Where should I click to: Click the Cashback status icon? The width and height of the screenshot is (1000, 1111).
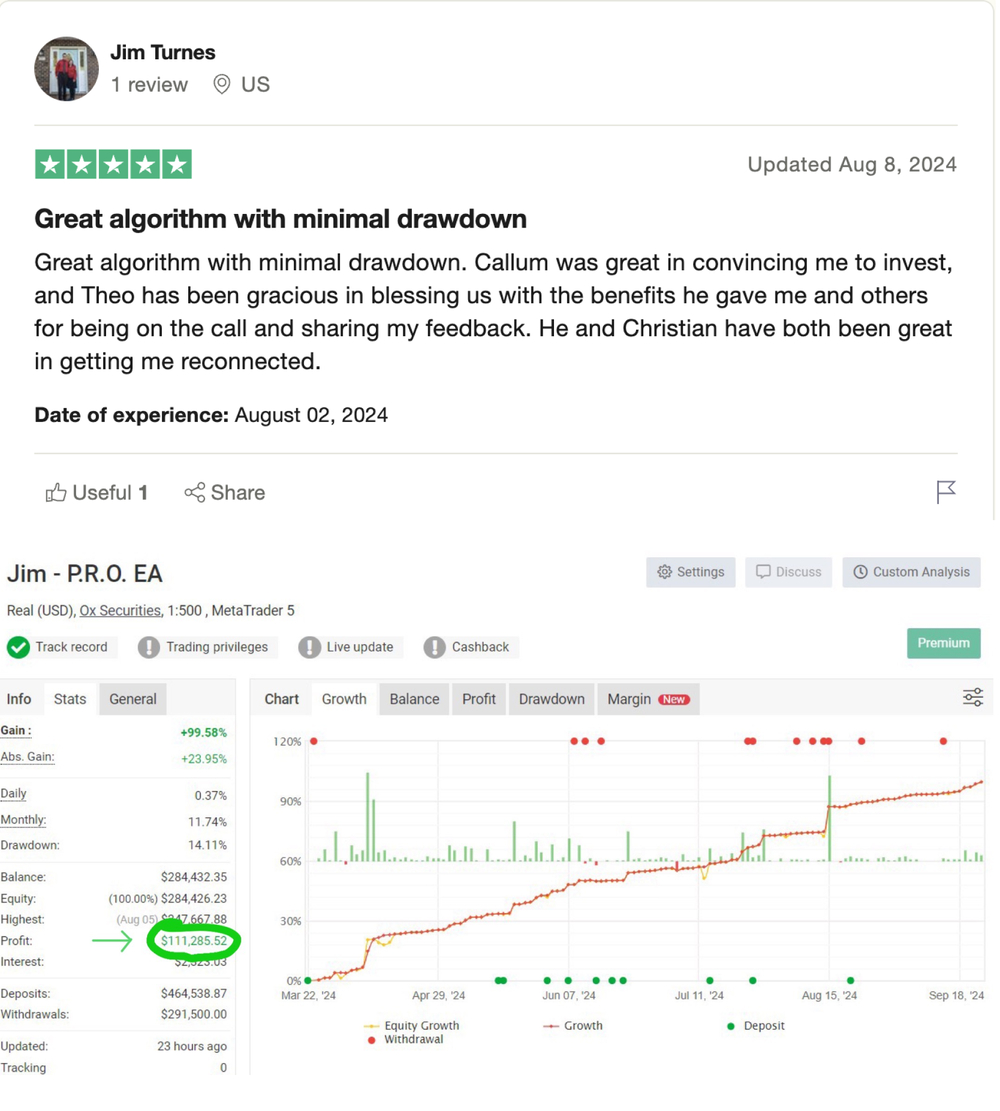point(434,647)
